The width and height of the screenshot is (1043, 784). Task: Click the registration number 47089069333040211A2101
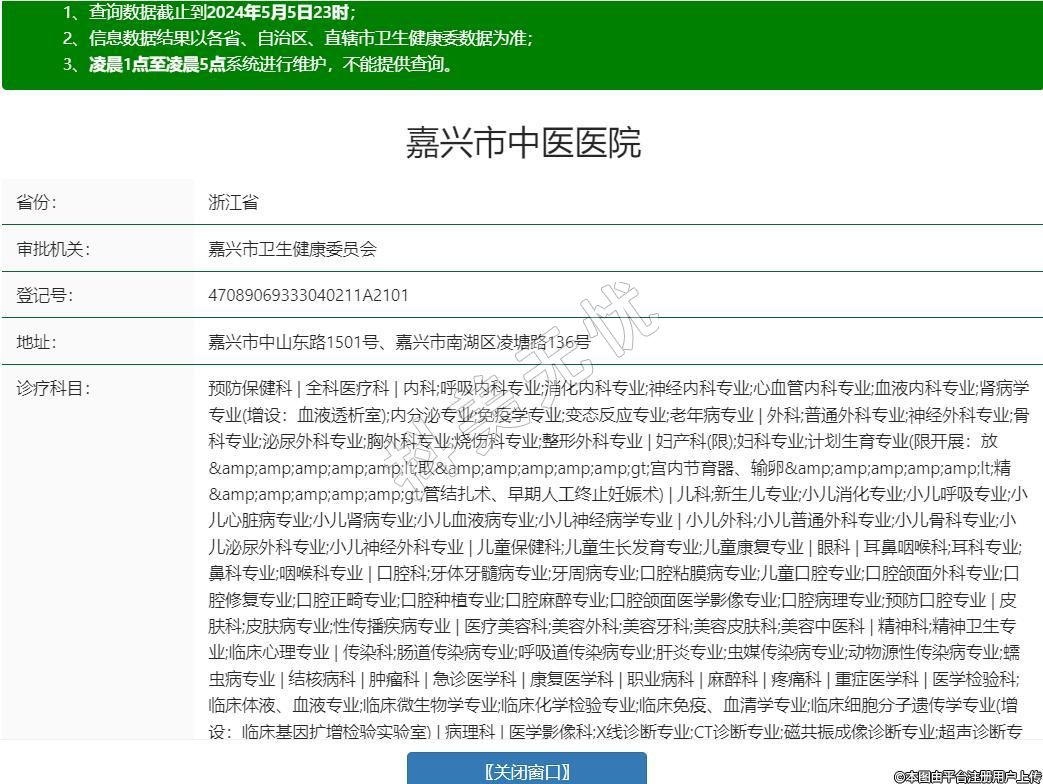click(308, 296)
